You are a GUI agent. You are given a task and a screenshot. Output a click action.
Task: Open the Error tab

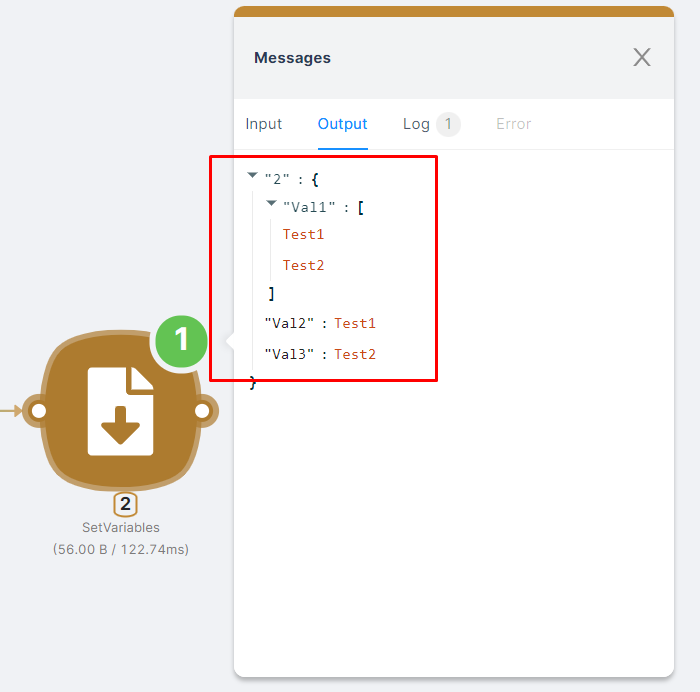click(513, 124)
